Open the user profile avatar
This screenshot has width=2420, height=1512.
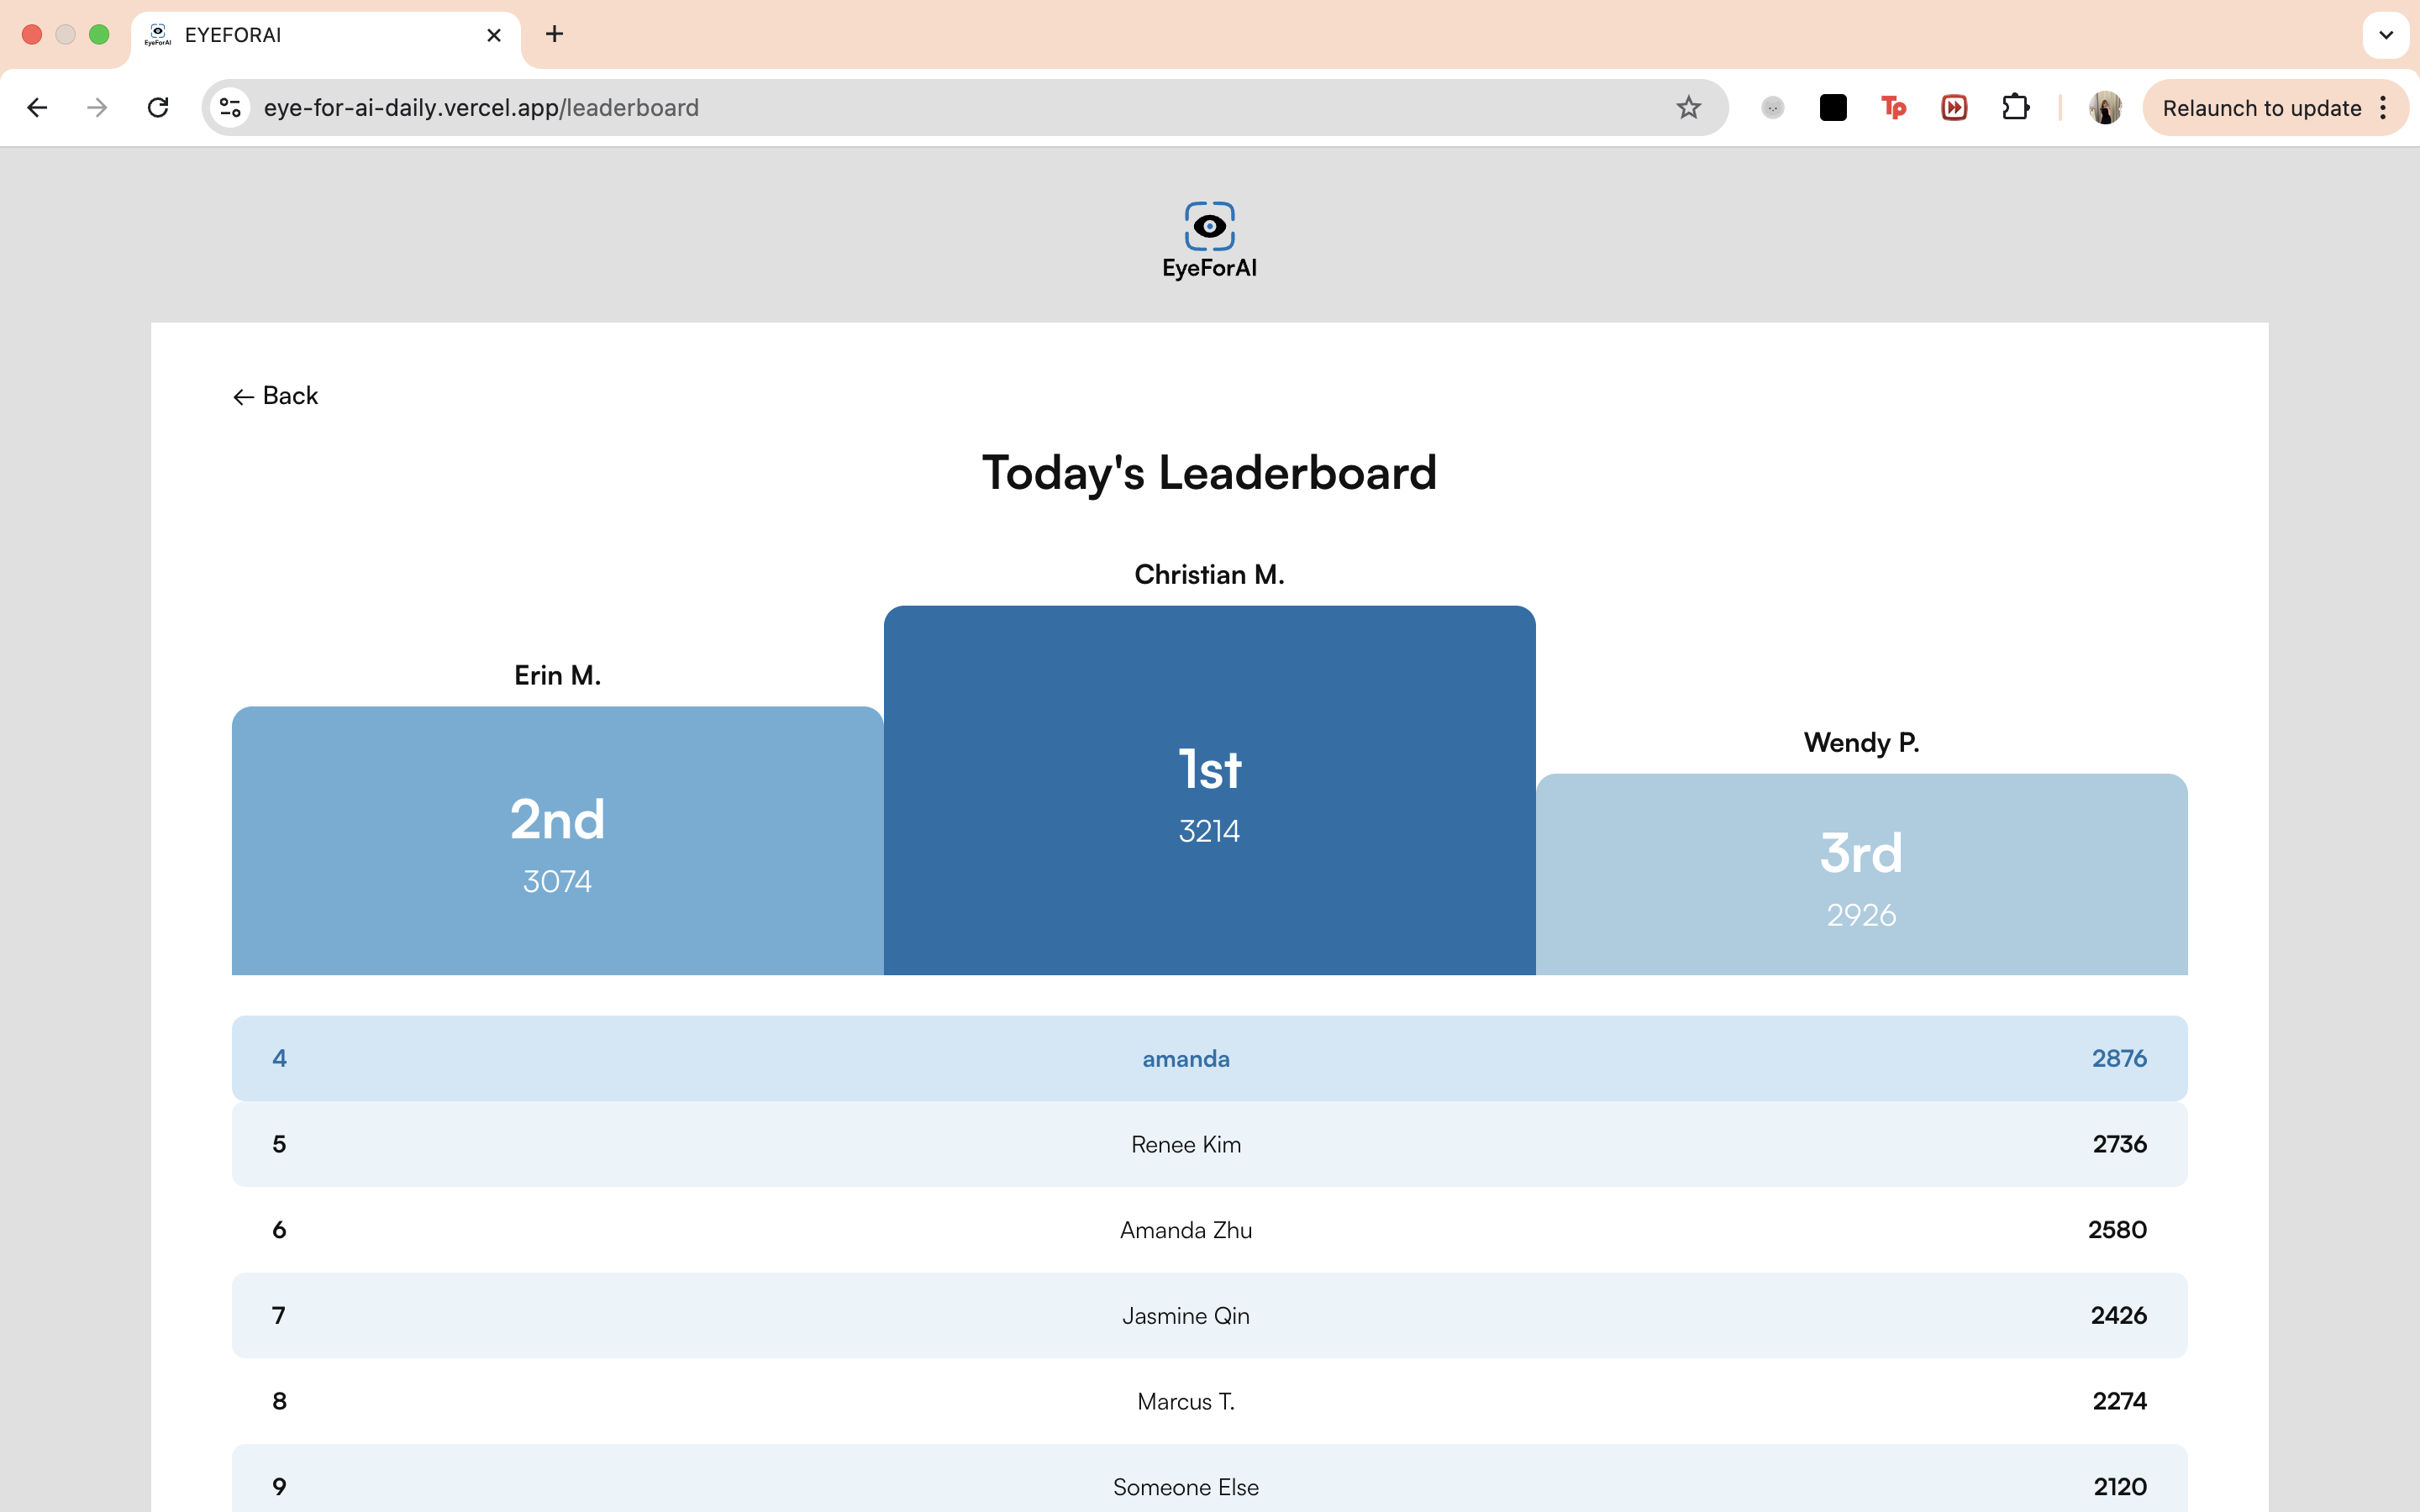(2105, 108)
